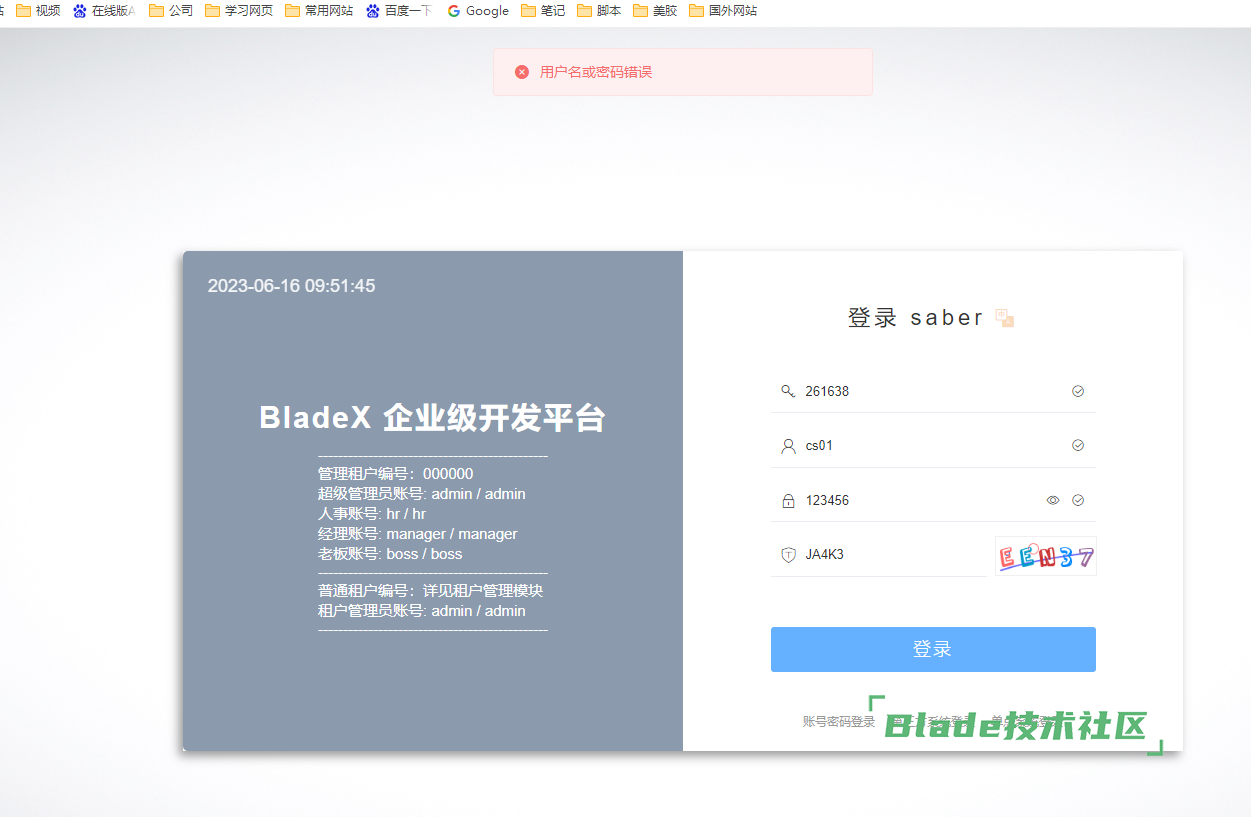
Task: Click the 登录 login button
Action: tap(933, 649)
